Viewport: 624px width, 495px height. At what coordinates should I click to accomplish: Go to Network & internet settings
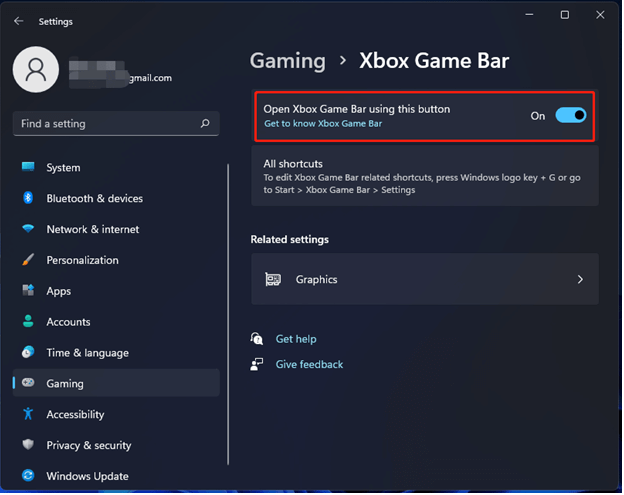coord(116,229)
